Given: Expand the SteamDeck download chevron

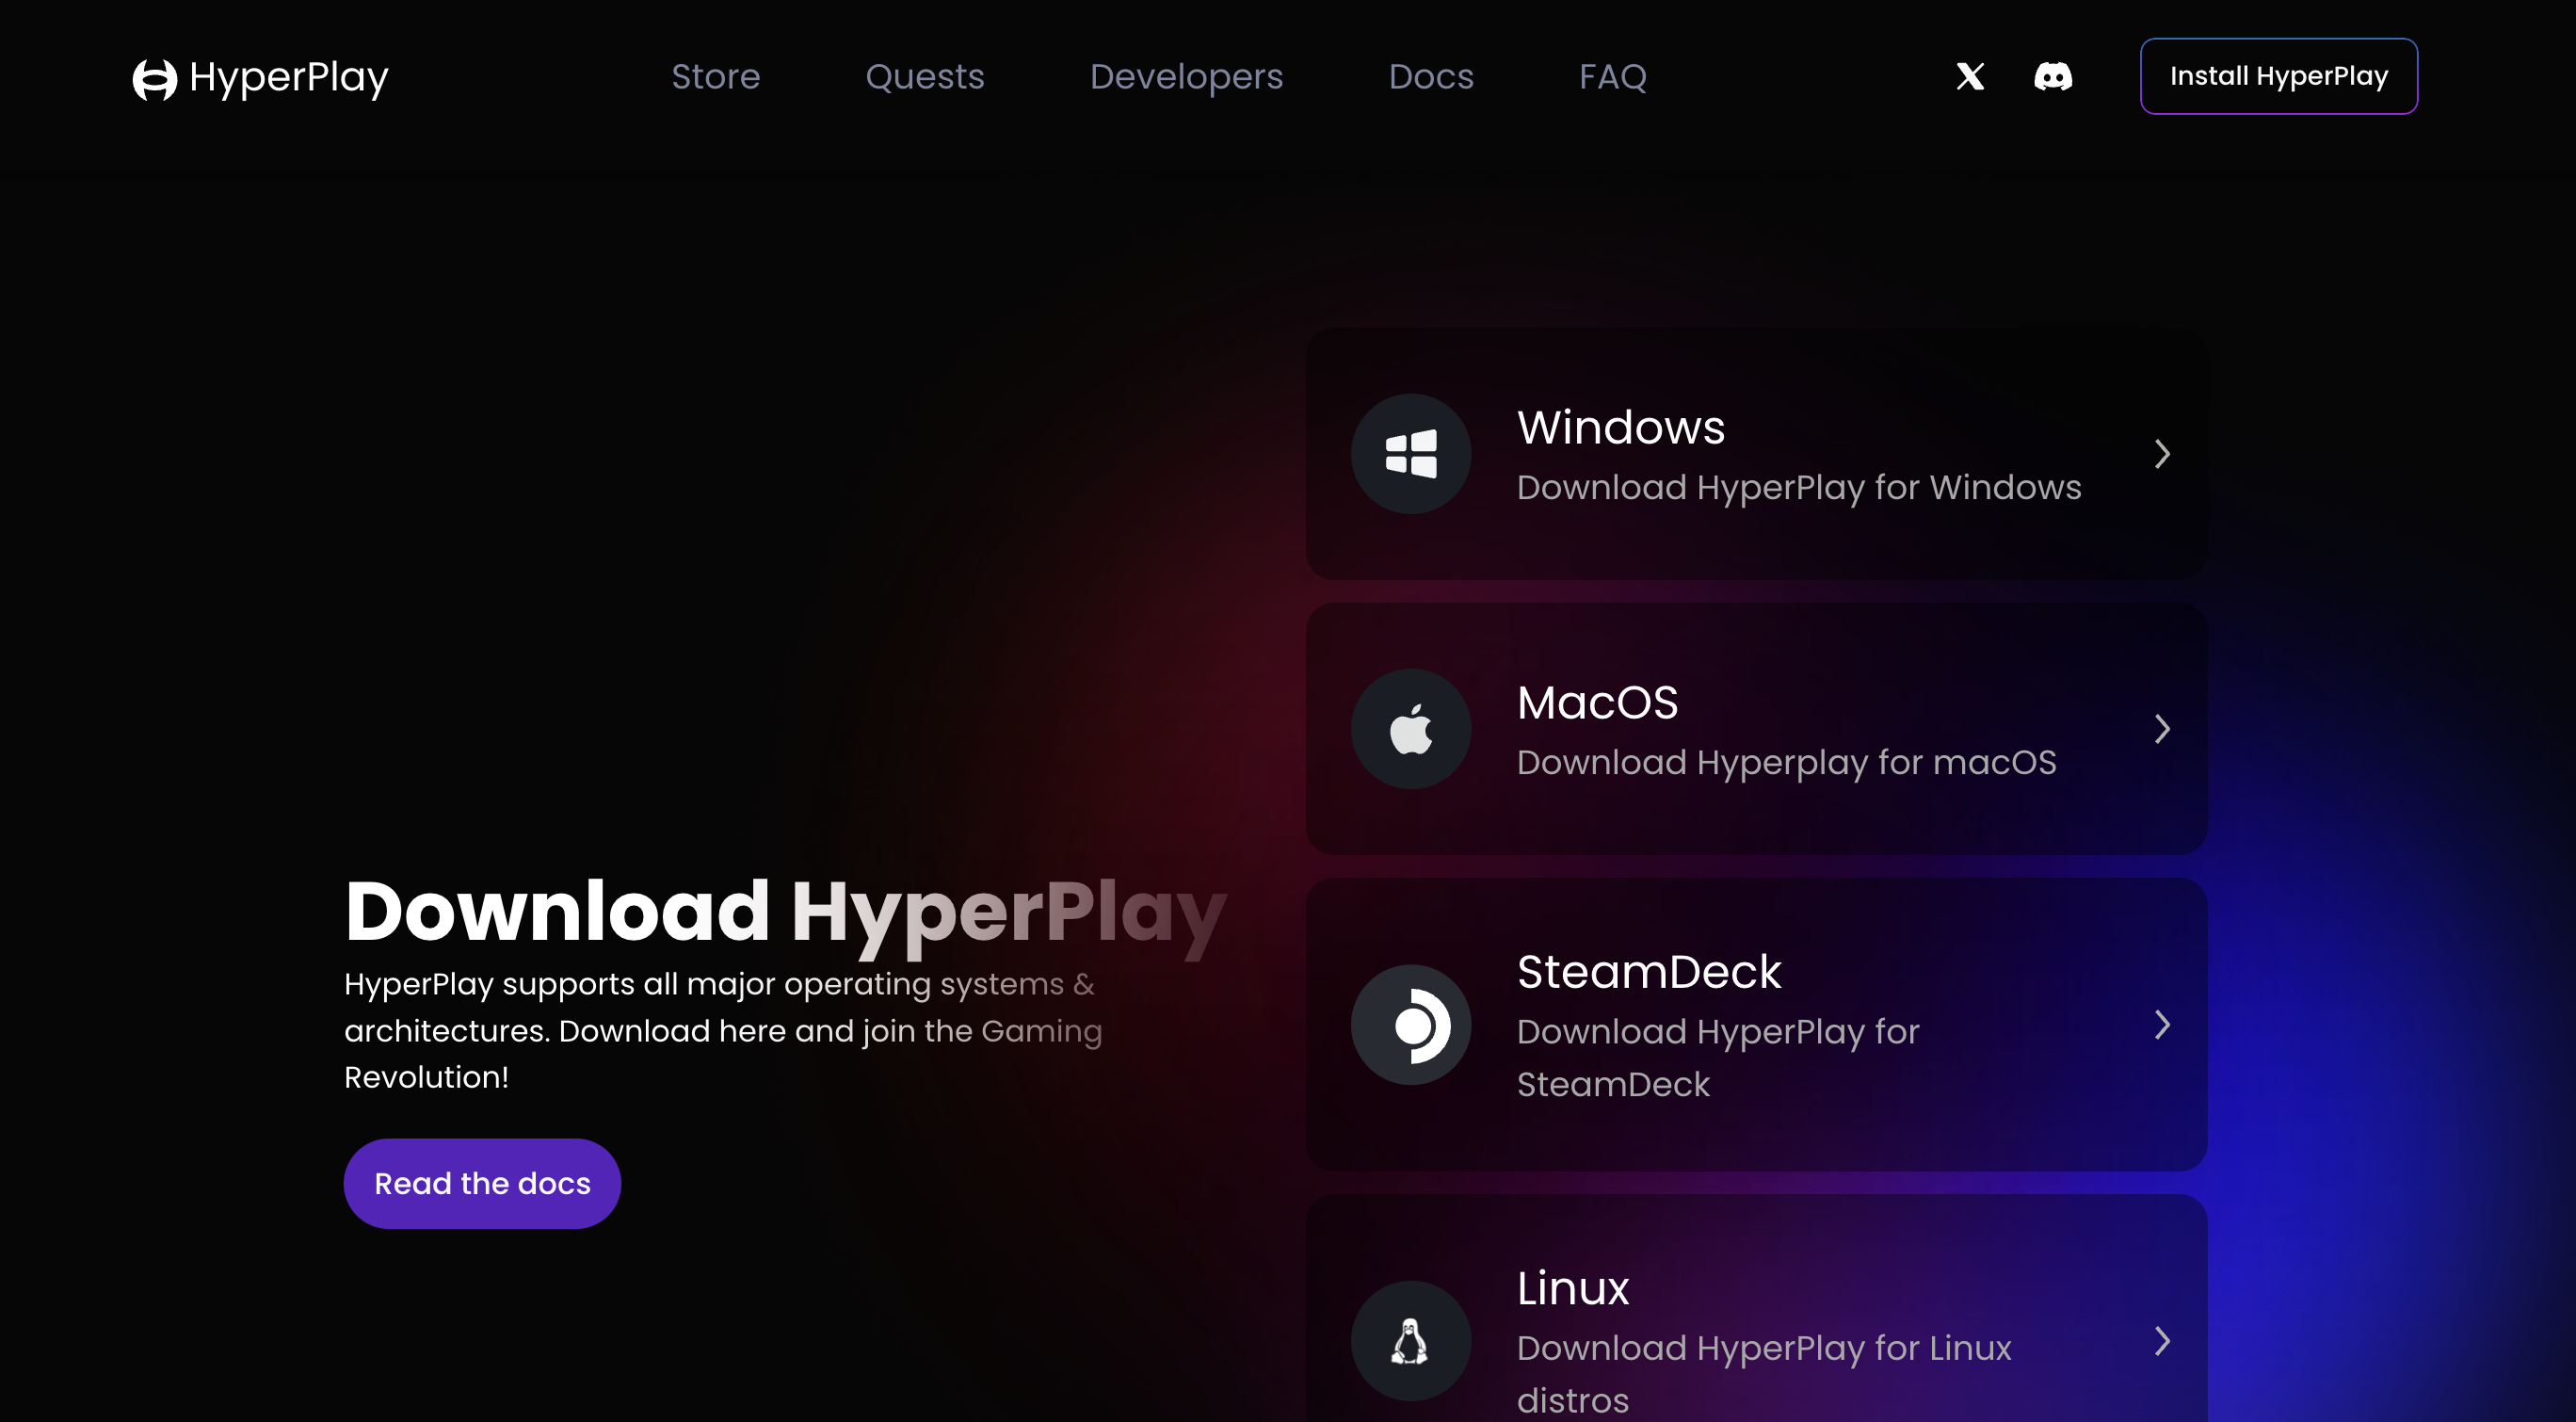Looking at the screenshot, I should 2162,1025.
